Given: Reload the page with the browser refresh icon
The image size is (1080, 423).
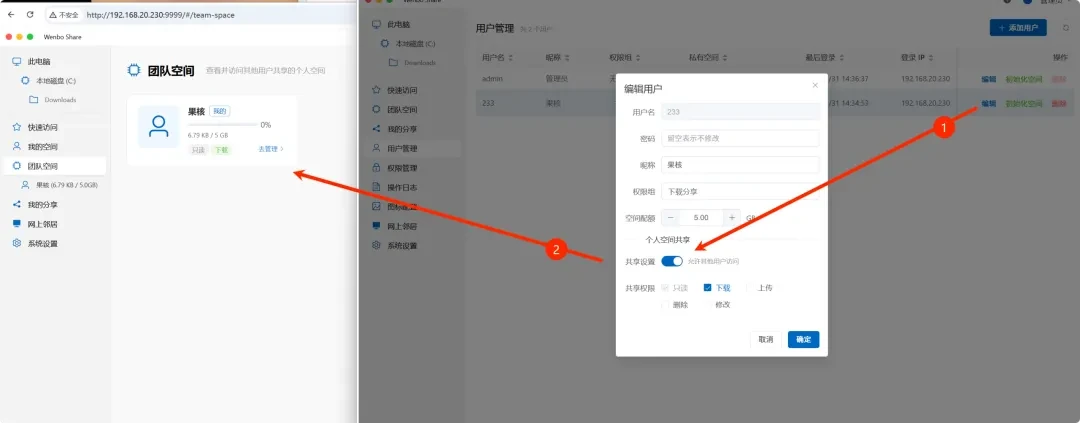Looking at the screenshot, I should coord(30,14).
